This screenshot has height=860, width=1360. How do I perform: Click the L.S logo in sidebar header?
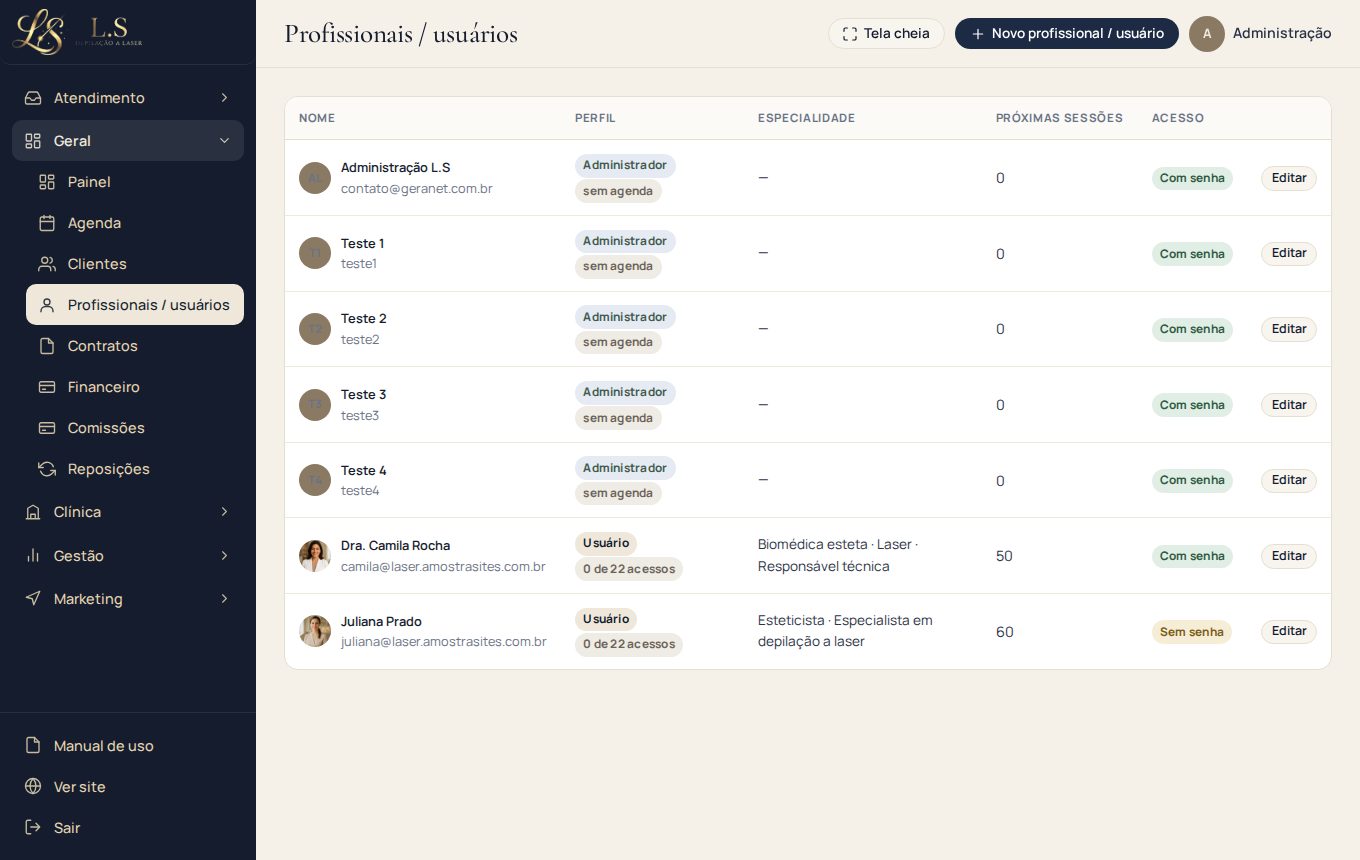[x=77, y=31]
